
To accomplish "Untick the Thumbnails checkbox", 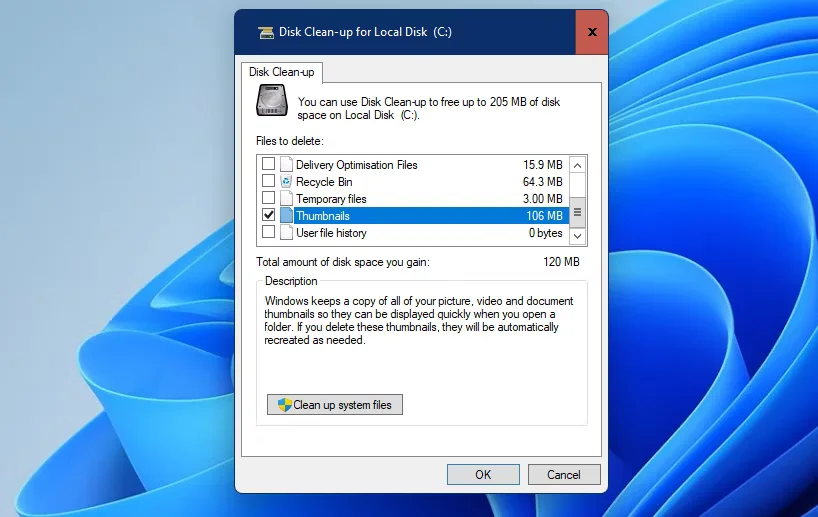I will pos(268,216).
